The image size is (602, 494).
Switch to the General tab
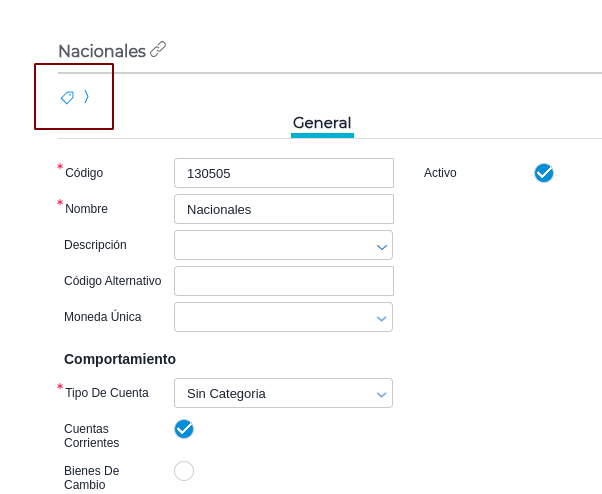(322, 123)
